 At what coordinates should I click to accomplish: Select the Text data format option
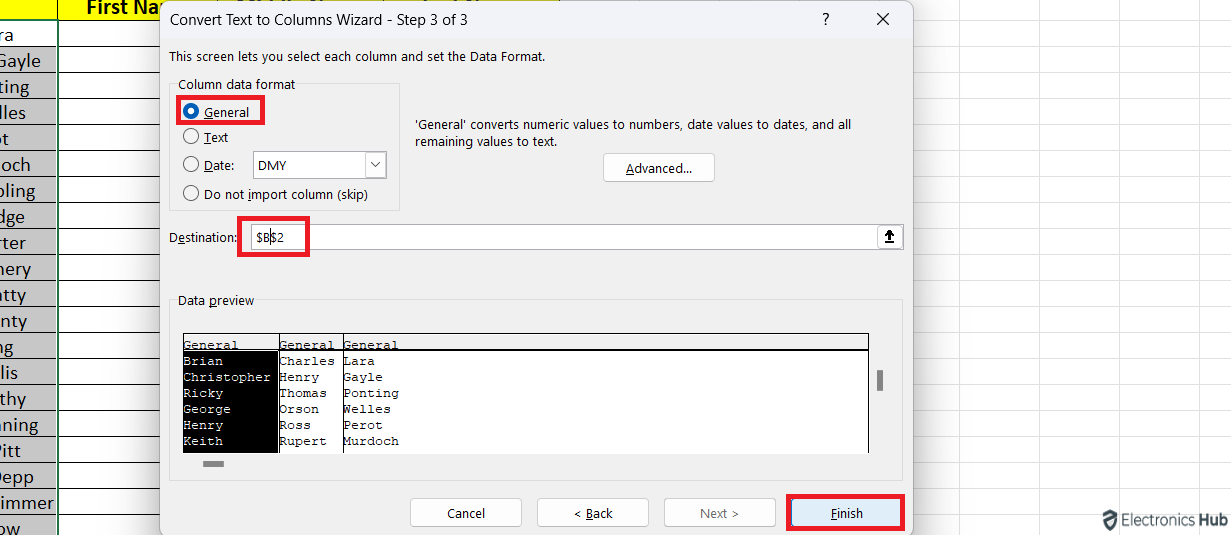pyautogui.click(x=191, y=137)
